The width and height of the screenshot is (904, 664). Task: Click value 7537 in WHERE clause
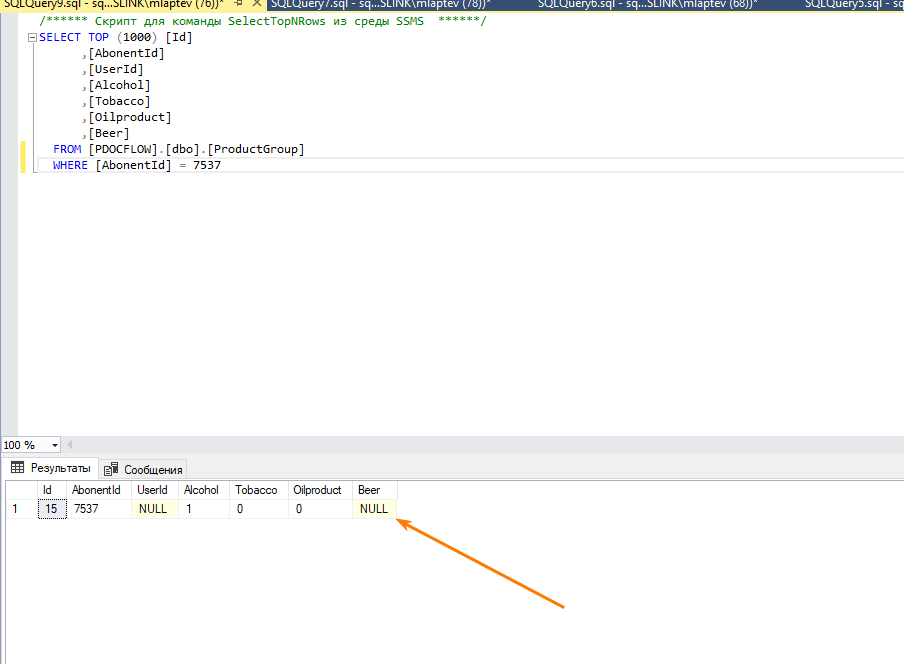207,165
